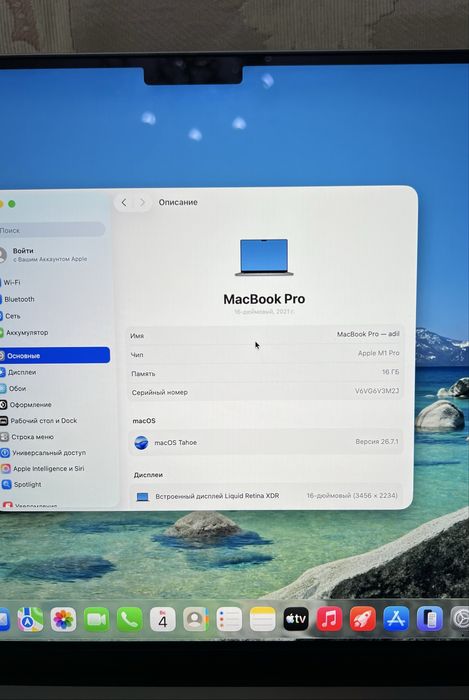
Task: Select Аккумулятор in the sidebar
Action: tap(27, 333)
